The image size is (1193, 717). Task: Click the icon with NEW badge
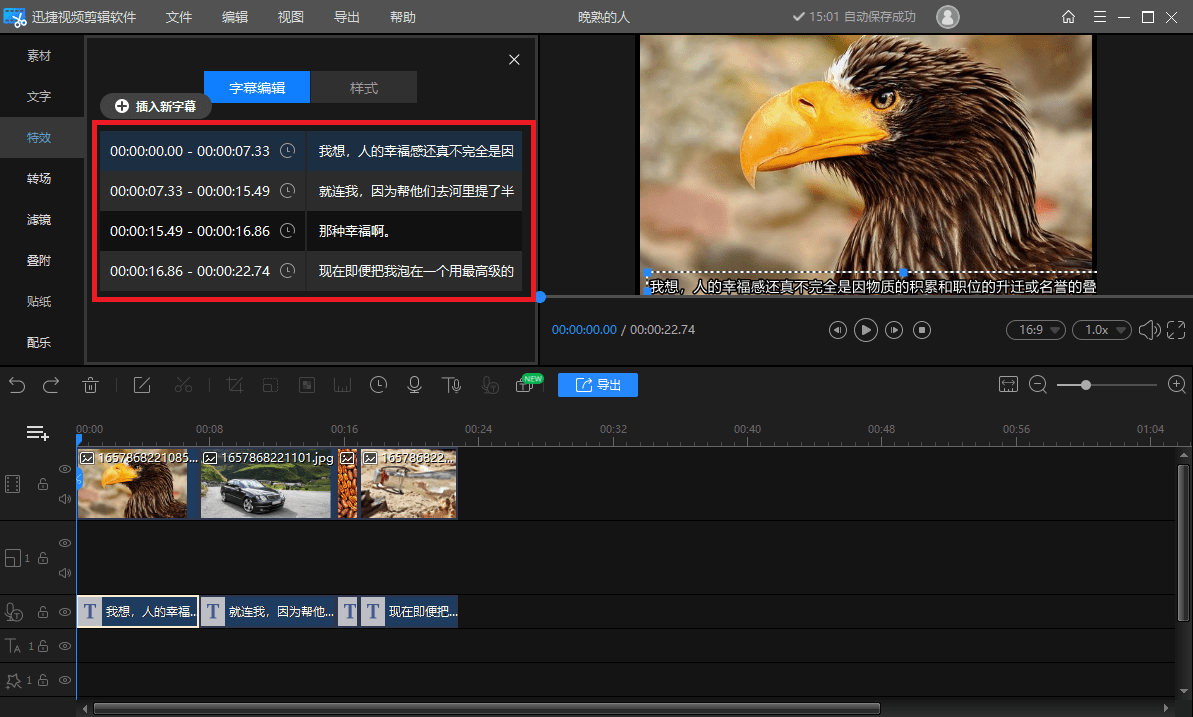(x=528, y=384)
